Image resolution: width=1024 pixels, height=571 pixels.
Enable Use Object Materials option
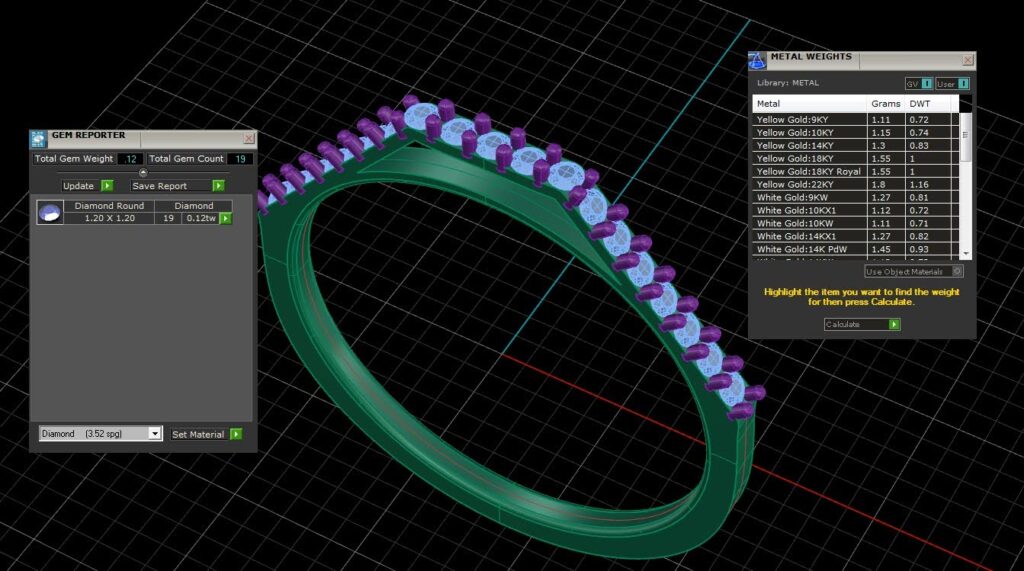pos(913,271)
